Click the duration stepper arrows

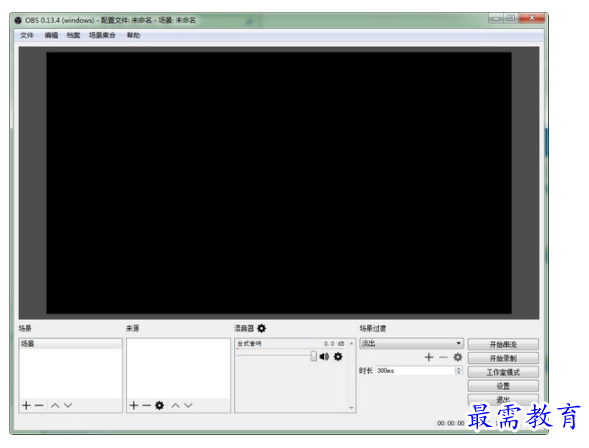pyautogui.click(x=459, y=371)
